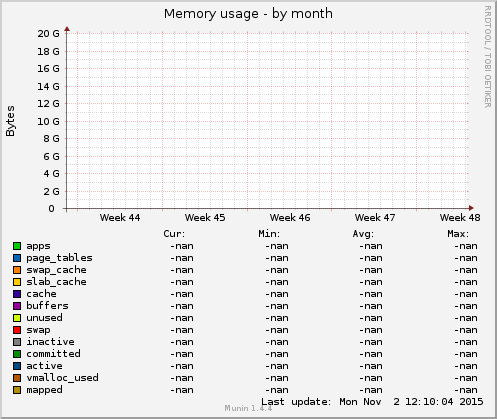Select the 'page_tables' legend label

coord(59,258)
